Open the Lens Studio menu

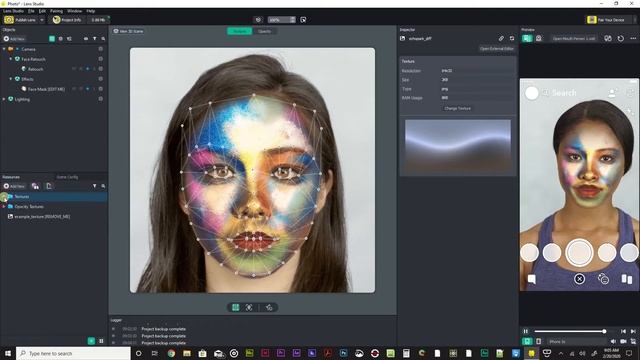(13, 11)
